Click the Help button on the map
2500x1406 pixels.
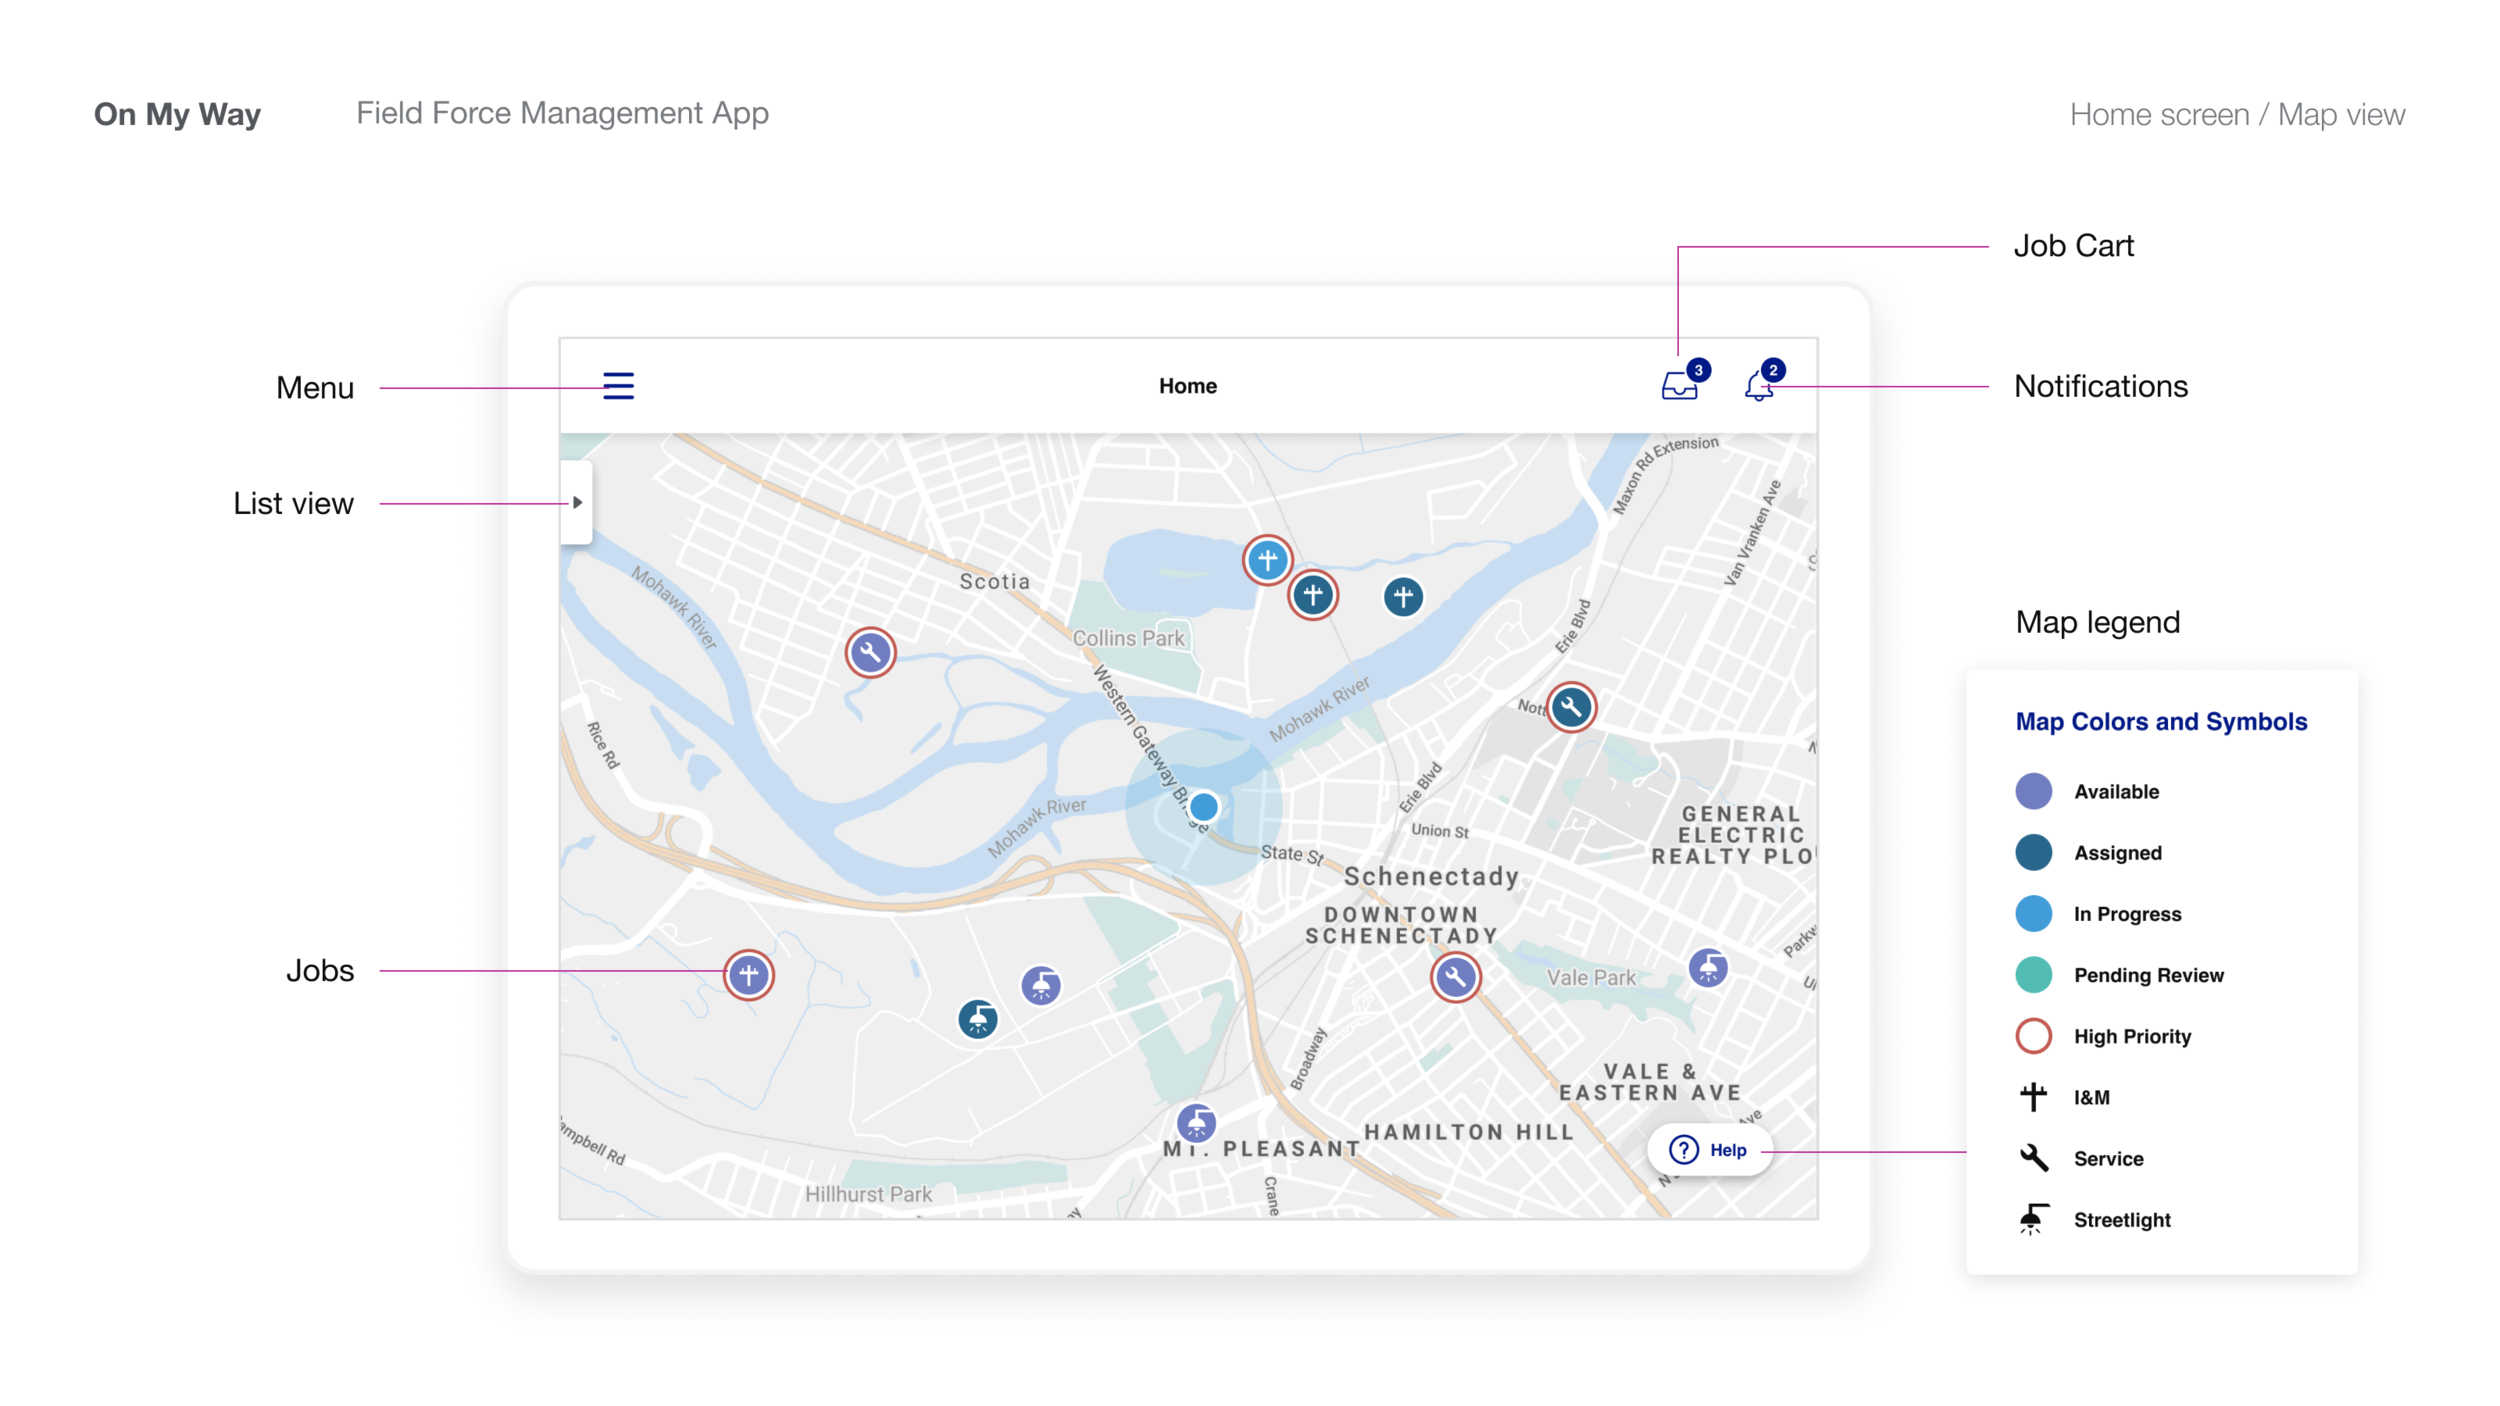point(1709,1150)
